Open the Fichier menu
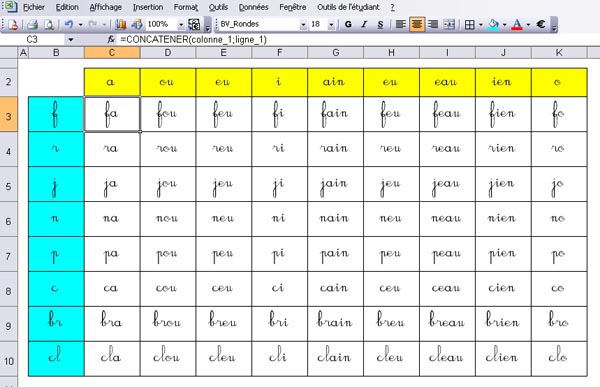Screen dimensions: 600x387 click(34, 7)
